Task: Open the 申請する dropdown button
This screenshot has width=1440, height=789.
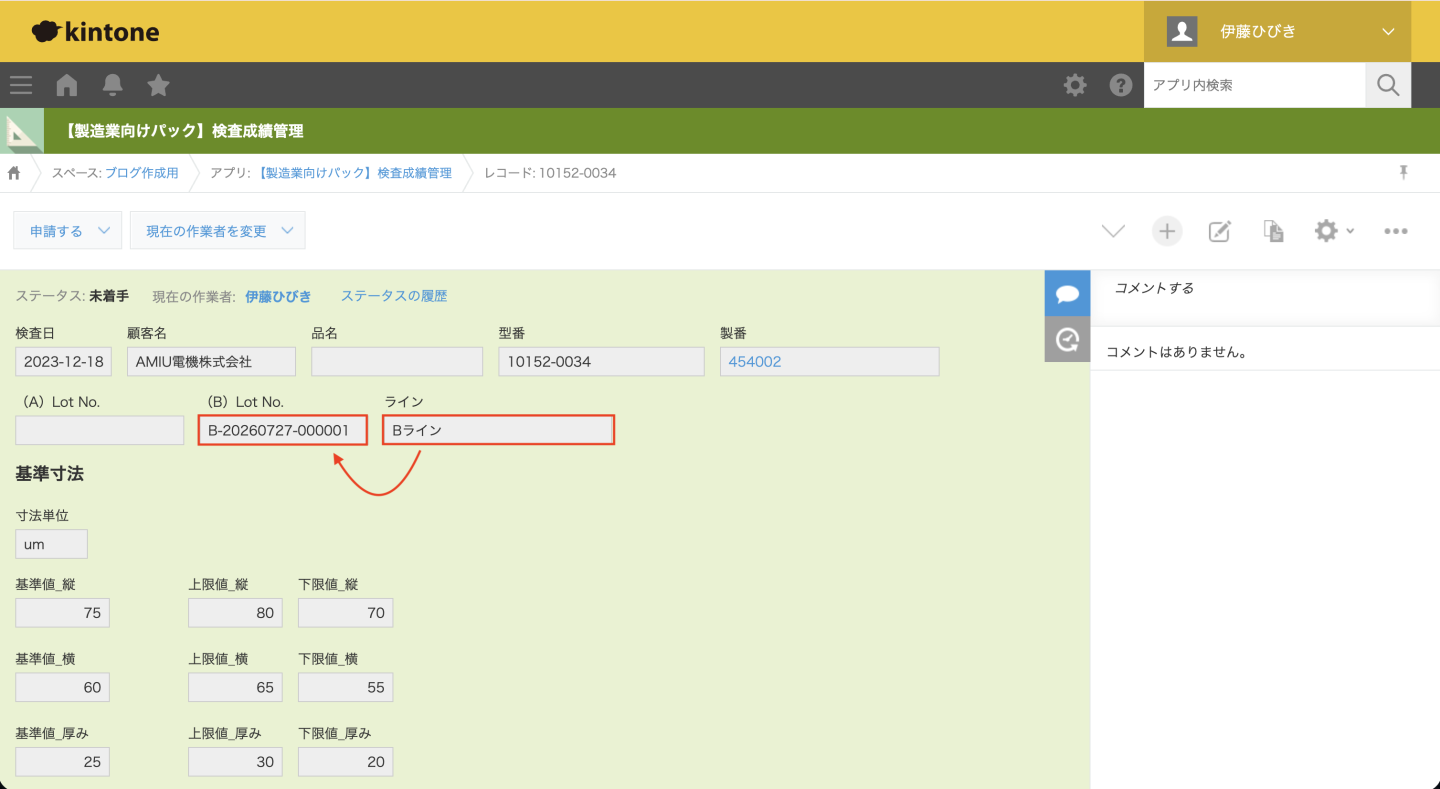Action: point(68,231)
